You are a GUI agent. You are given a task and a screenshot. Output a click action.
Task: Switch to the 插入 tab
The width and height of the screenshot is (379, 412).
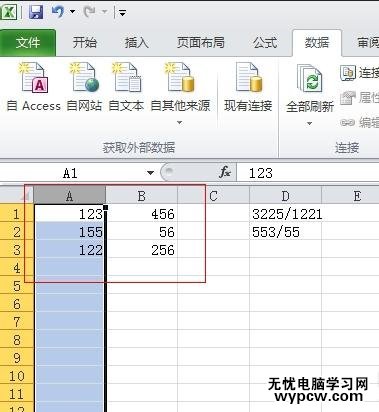pos(136,43)
